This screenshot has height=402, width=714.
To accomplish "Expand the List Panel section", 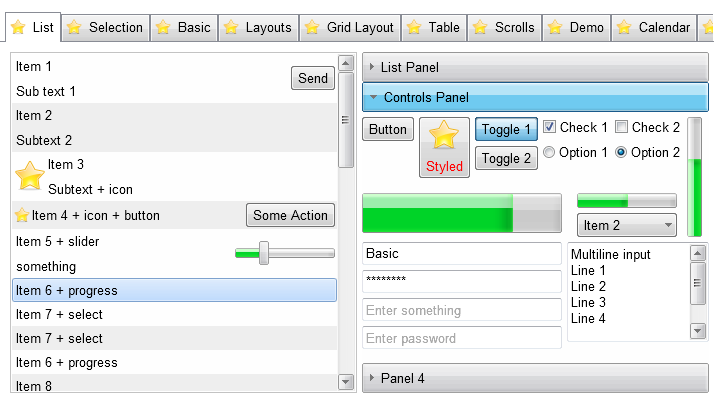I will pos(535,67).
